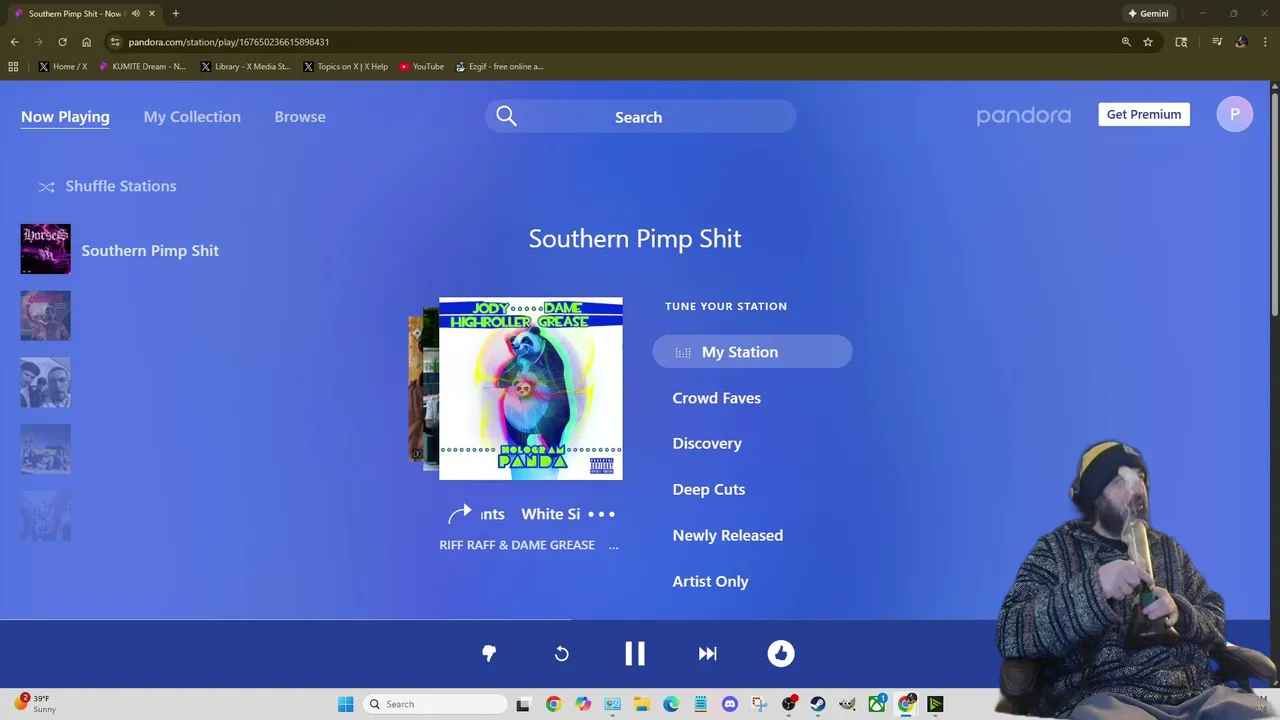Click the Pandora logo
Screen dimensions: 1280x720
1023,115
